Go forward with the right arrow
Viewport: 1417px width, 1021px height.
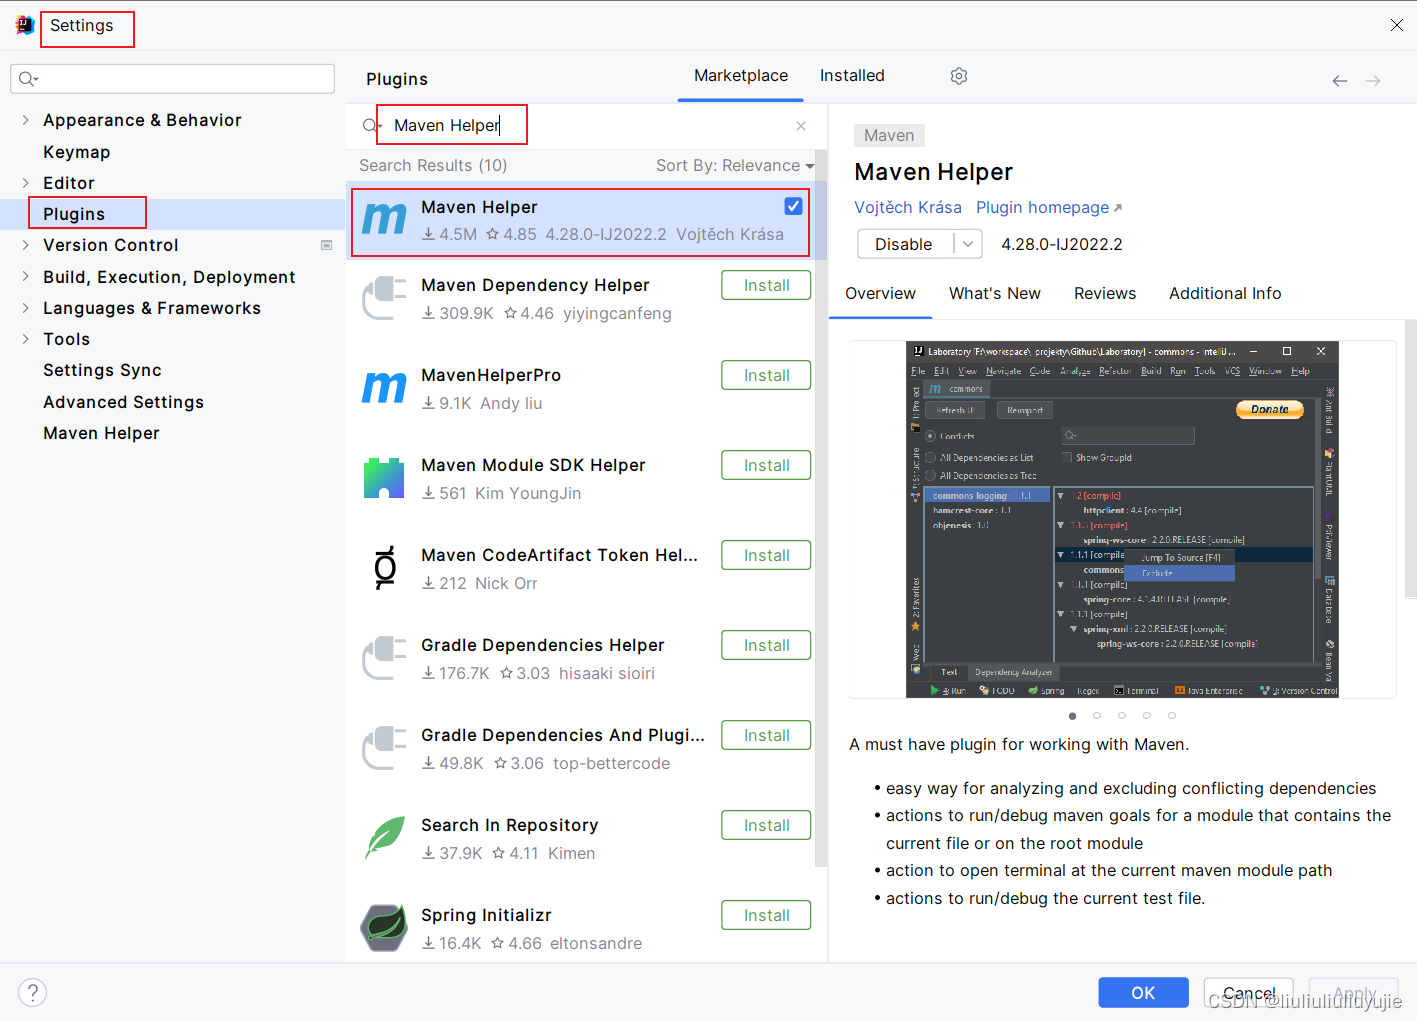pyautogui.click(x=1373, y=81)
